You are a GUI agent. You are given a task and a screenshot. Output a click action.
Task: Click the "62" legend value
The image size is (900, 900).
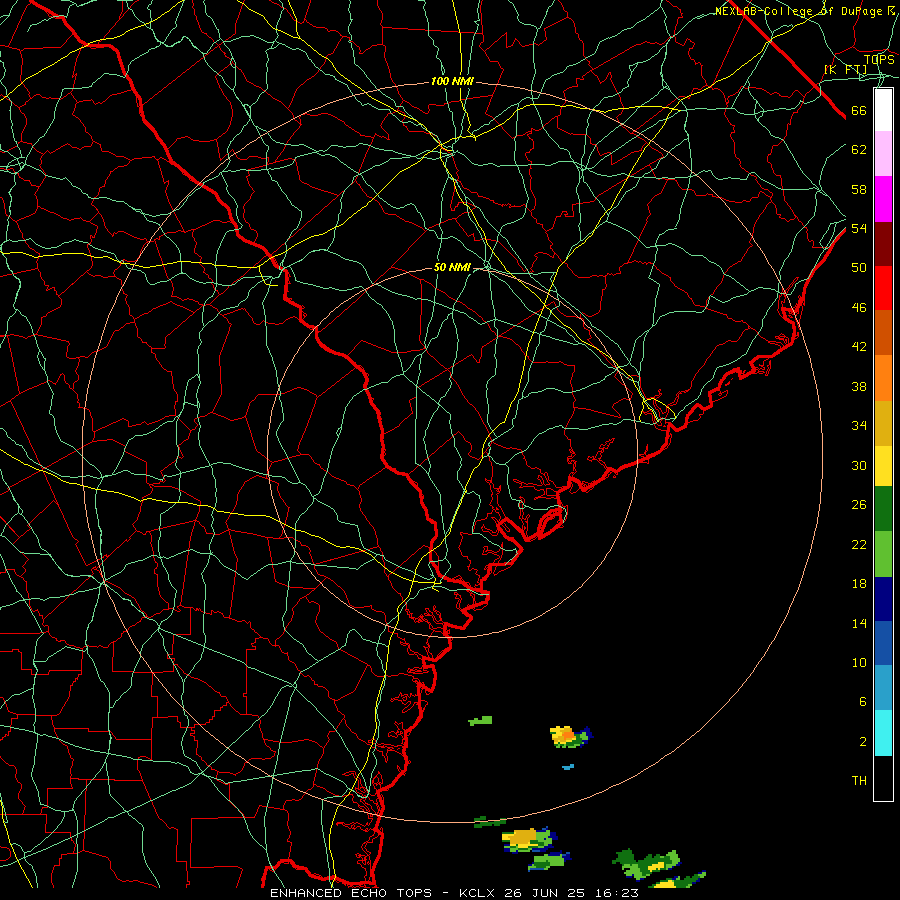tap(859, 150)
